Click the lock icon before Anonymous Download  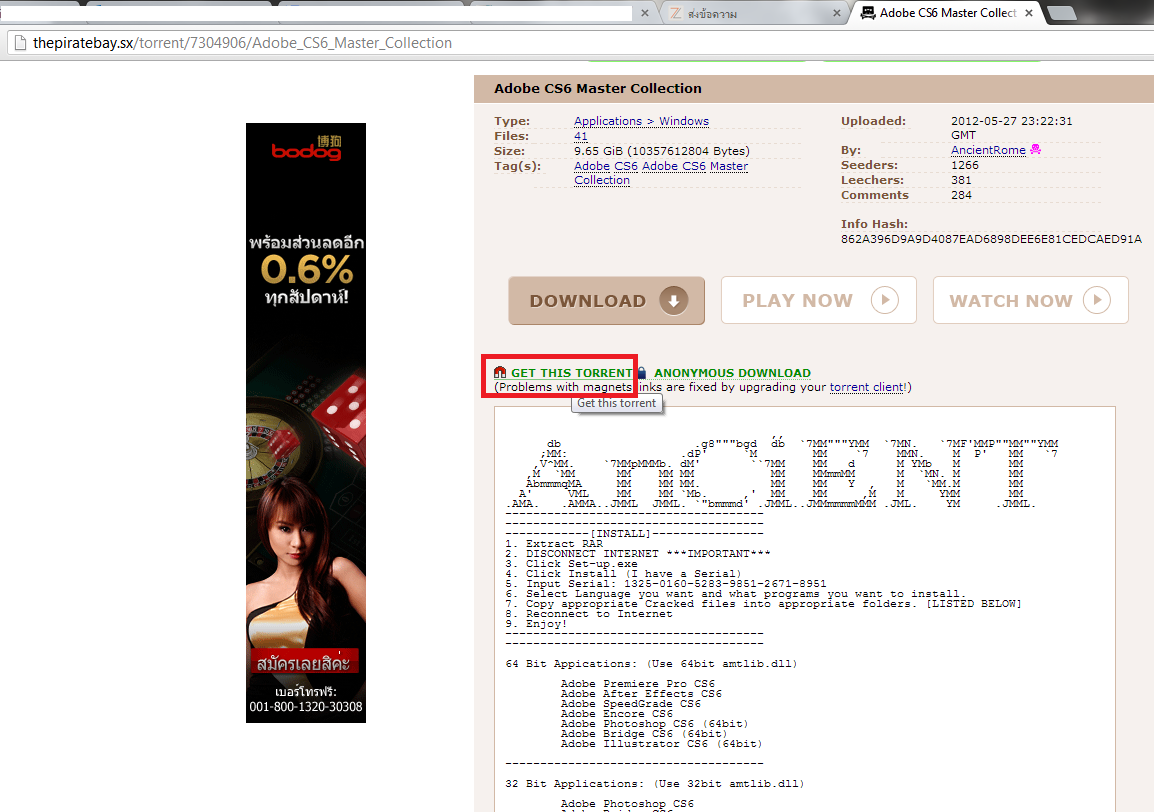[642, 373]
